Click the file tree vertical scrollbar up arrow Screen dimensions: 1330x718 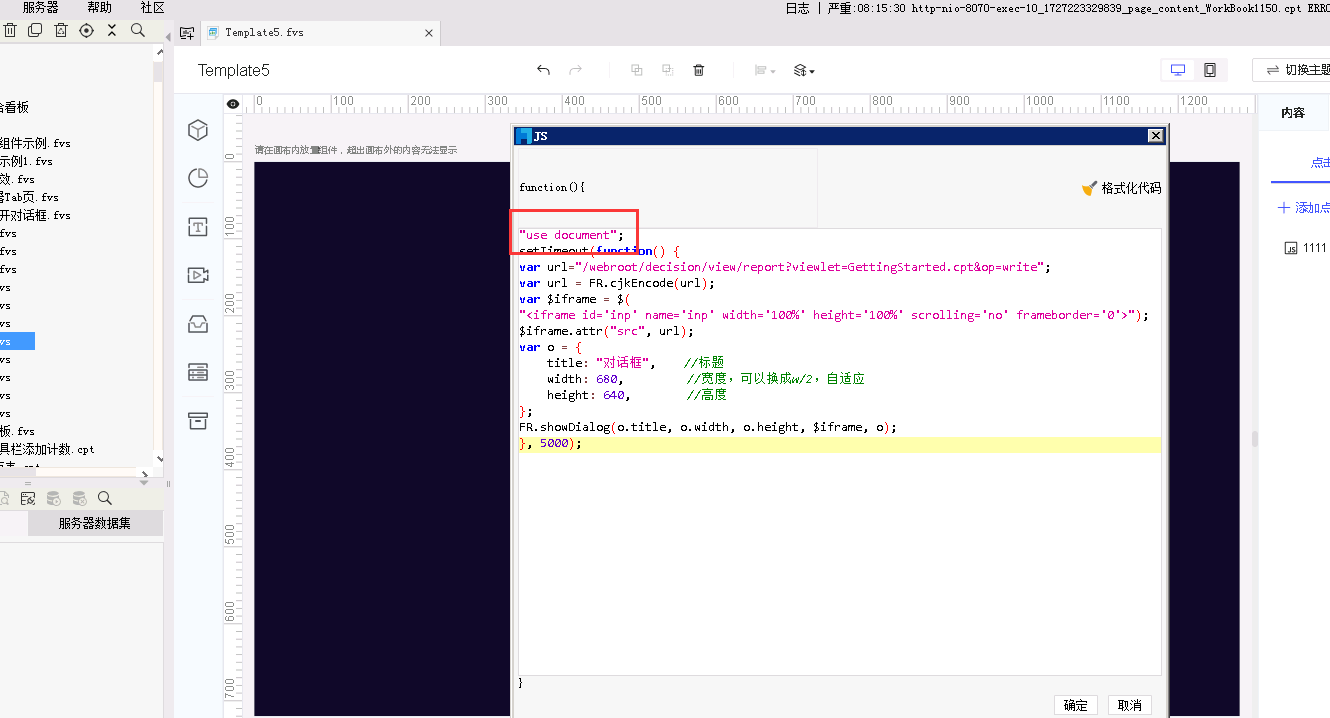pos(158,53)
